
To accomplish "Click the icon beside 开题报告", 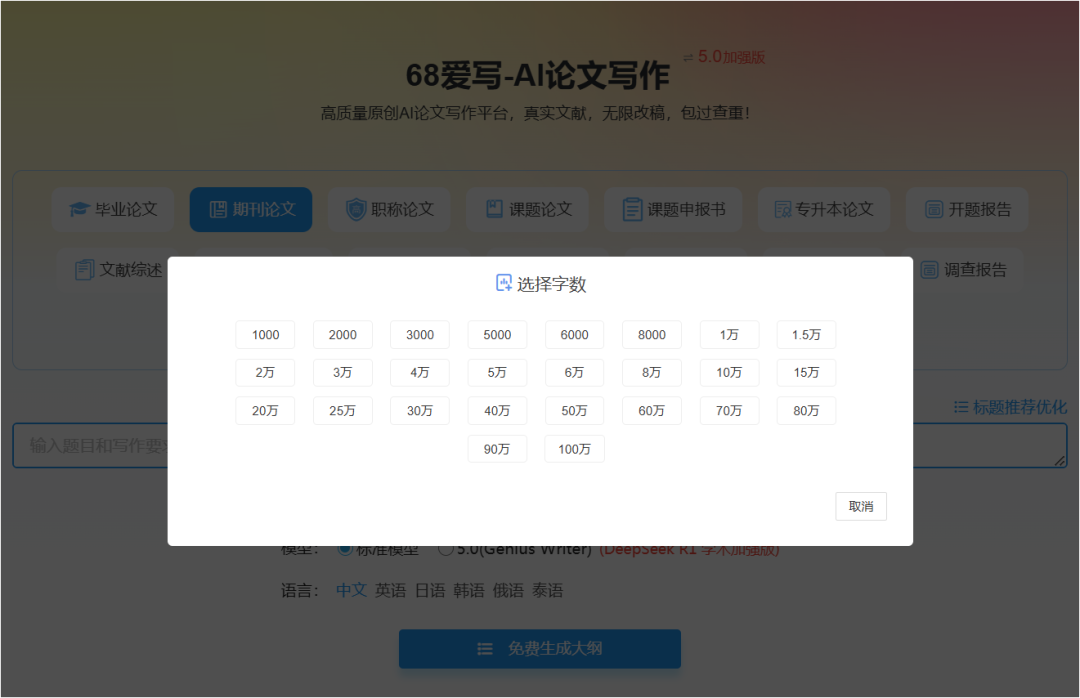I will click(934, 209).
